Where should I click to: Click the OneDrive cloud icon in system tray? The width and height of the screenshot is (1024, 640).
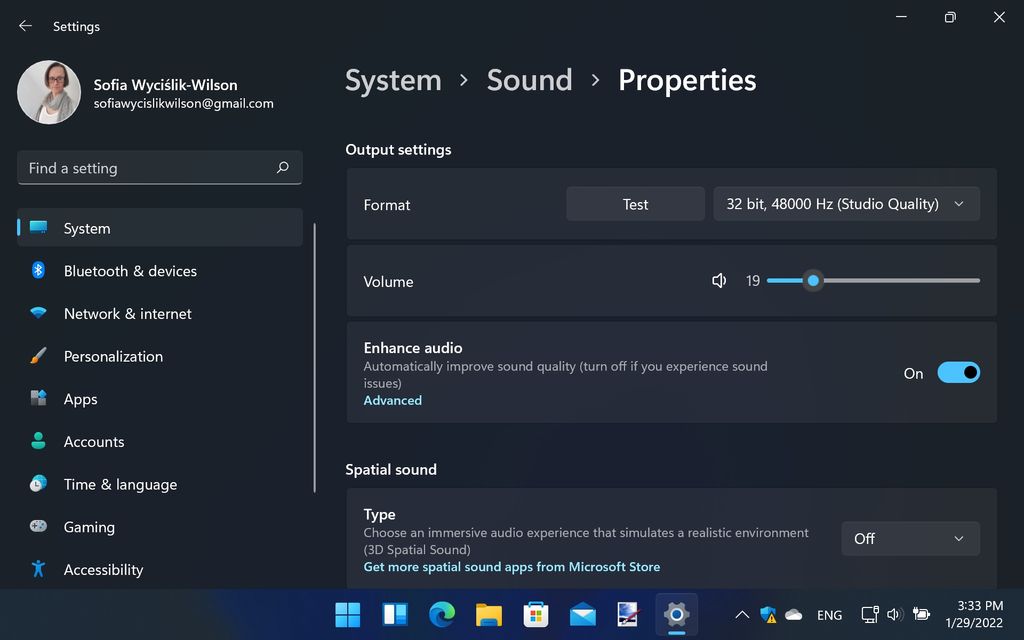pyautogui.click(x=793, y=615)
